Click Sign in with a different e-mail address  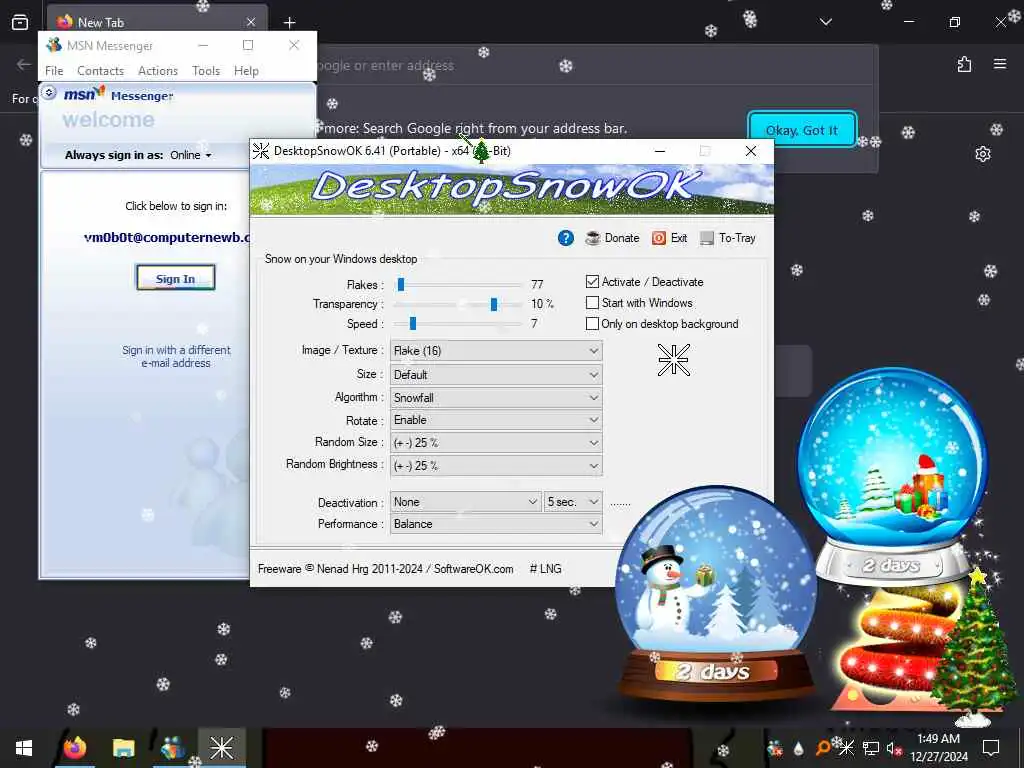coord(176,357)
